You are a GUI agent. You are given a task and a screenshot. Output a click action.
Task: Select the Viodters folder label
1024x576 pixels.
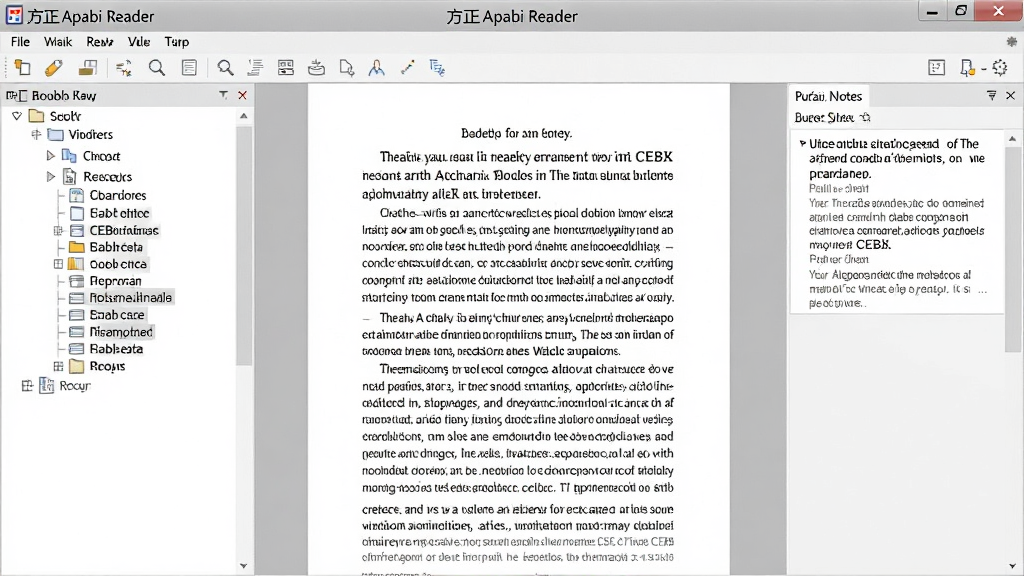coord(90,135)
